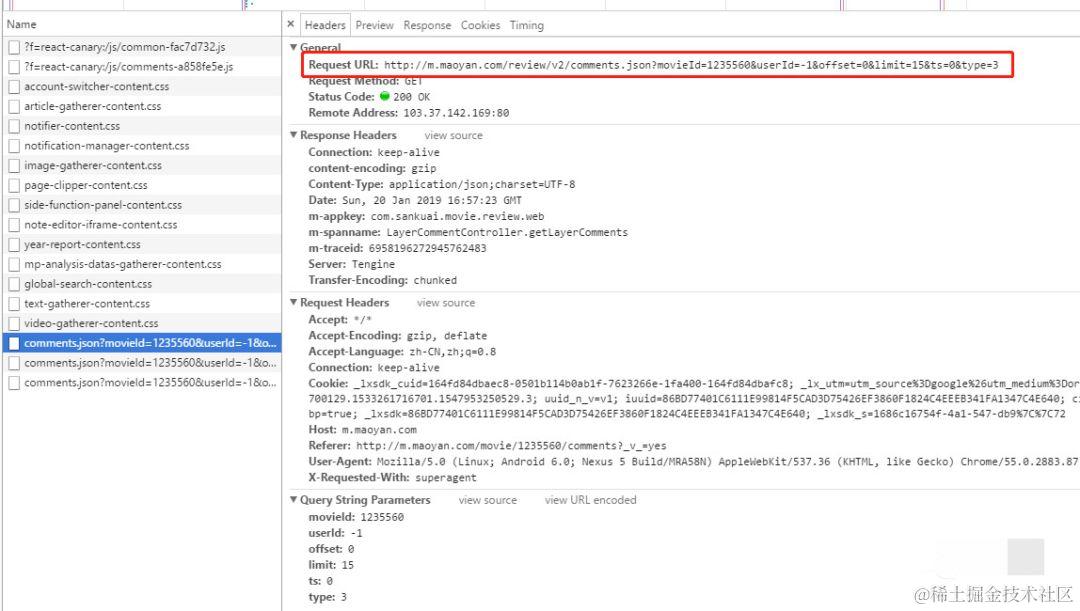Image resolution: width=1080 pixels, height=611 pixels.
Task: Select text-gatherer-content.css request
Action: point(142,304)
